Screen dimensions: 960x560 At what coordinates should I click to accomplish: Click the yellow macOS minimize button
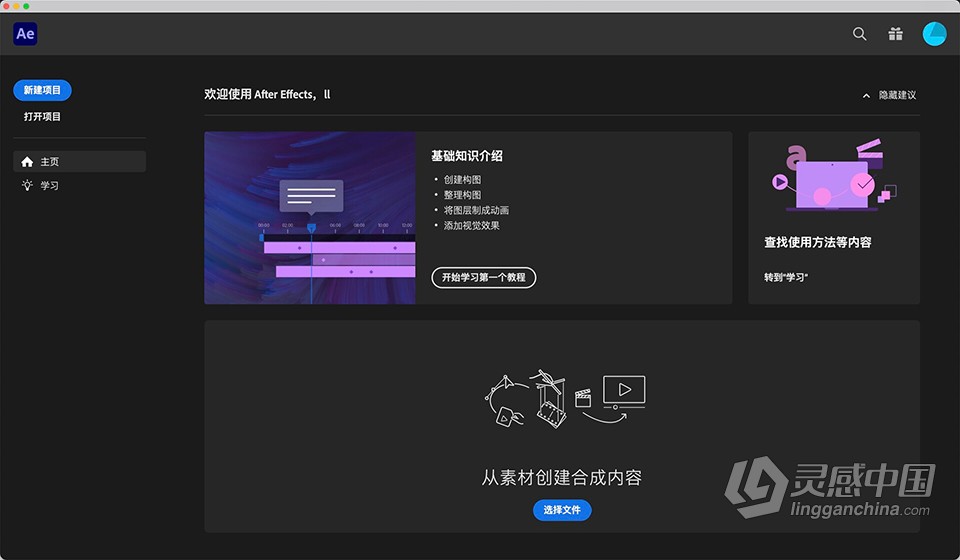(16, 6)
